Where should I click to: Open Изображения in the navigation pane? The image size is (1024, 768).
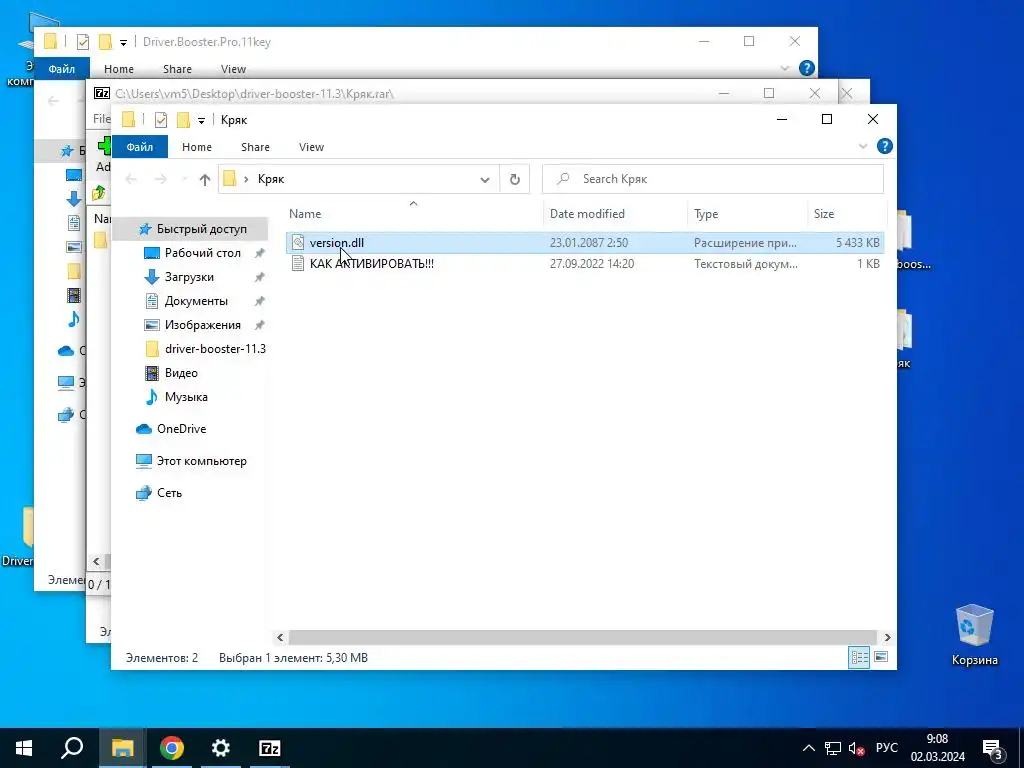202,325
